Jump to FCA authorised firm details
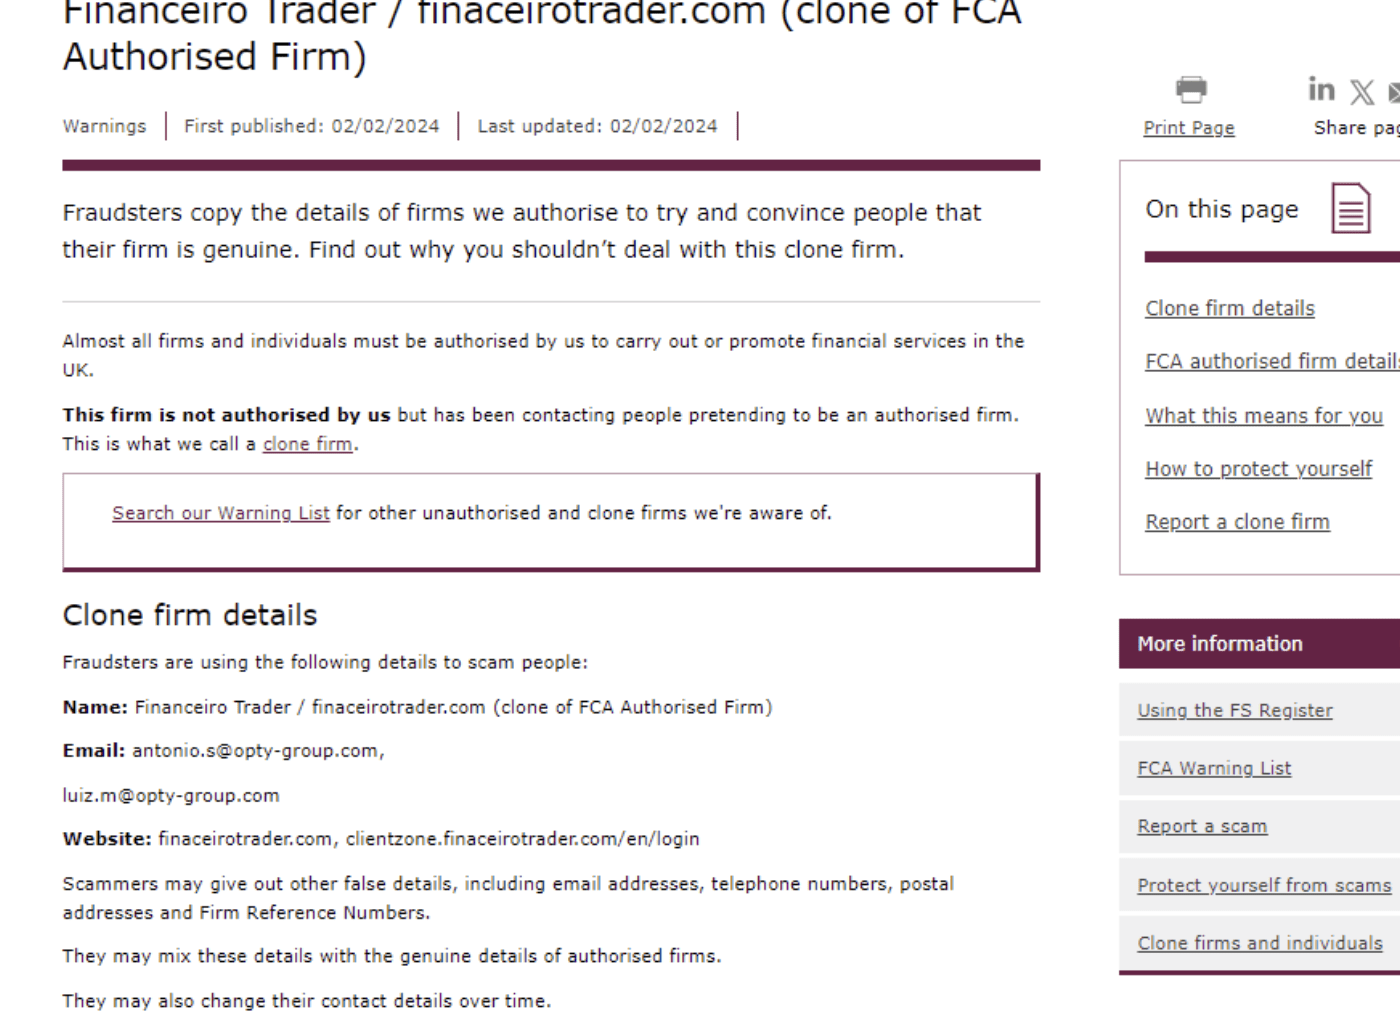The width and height of the screenshot is (1400, 1012). pos(1272,361)
